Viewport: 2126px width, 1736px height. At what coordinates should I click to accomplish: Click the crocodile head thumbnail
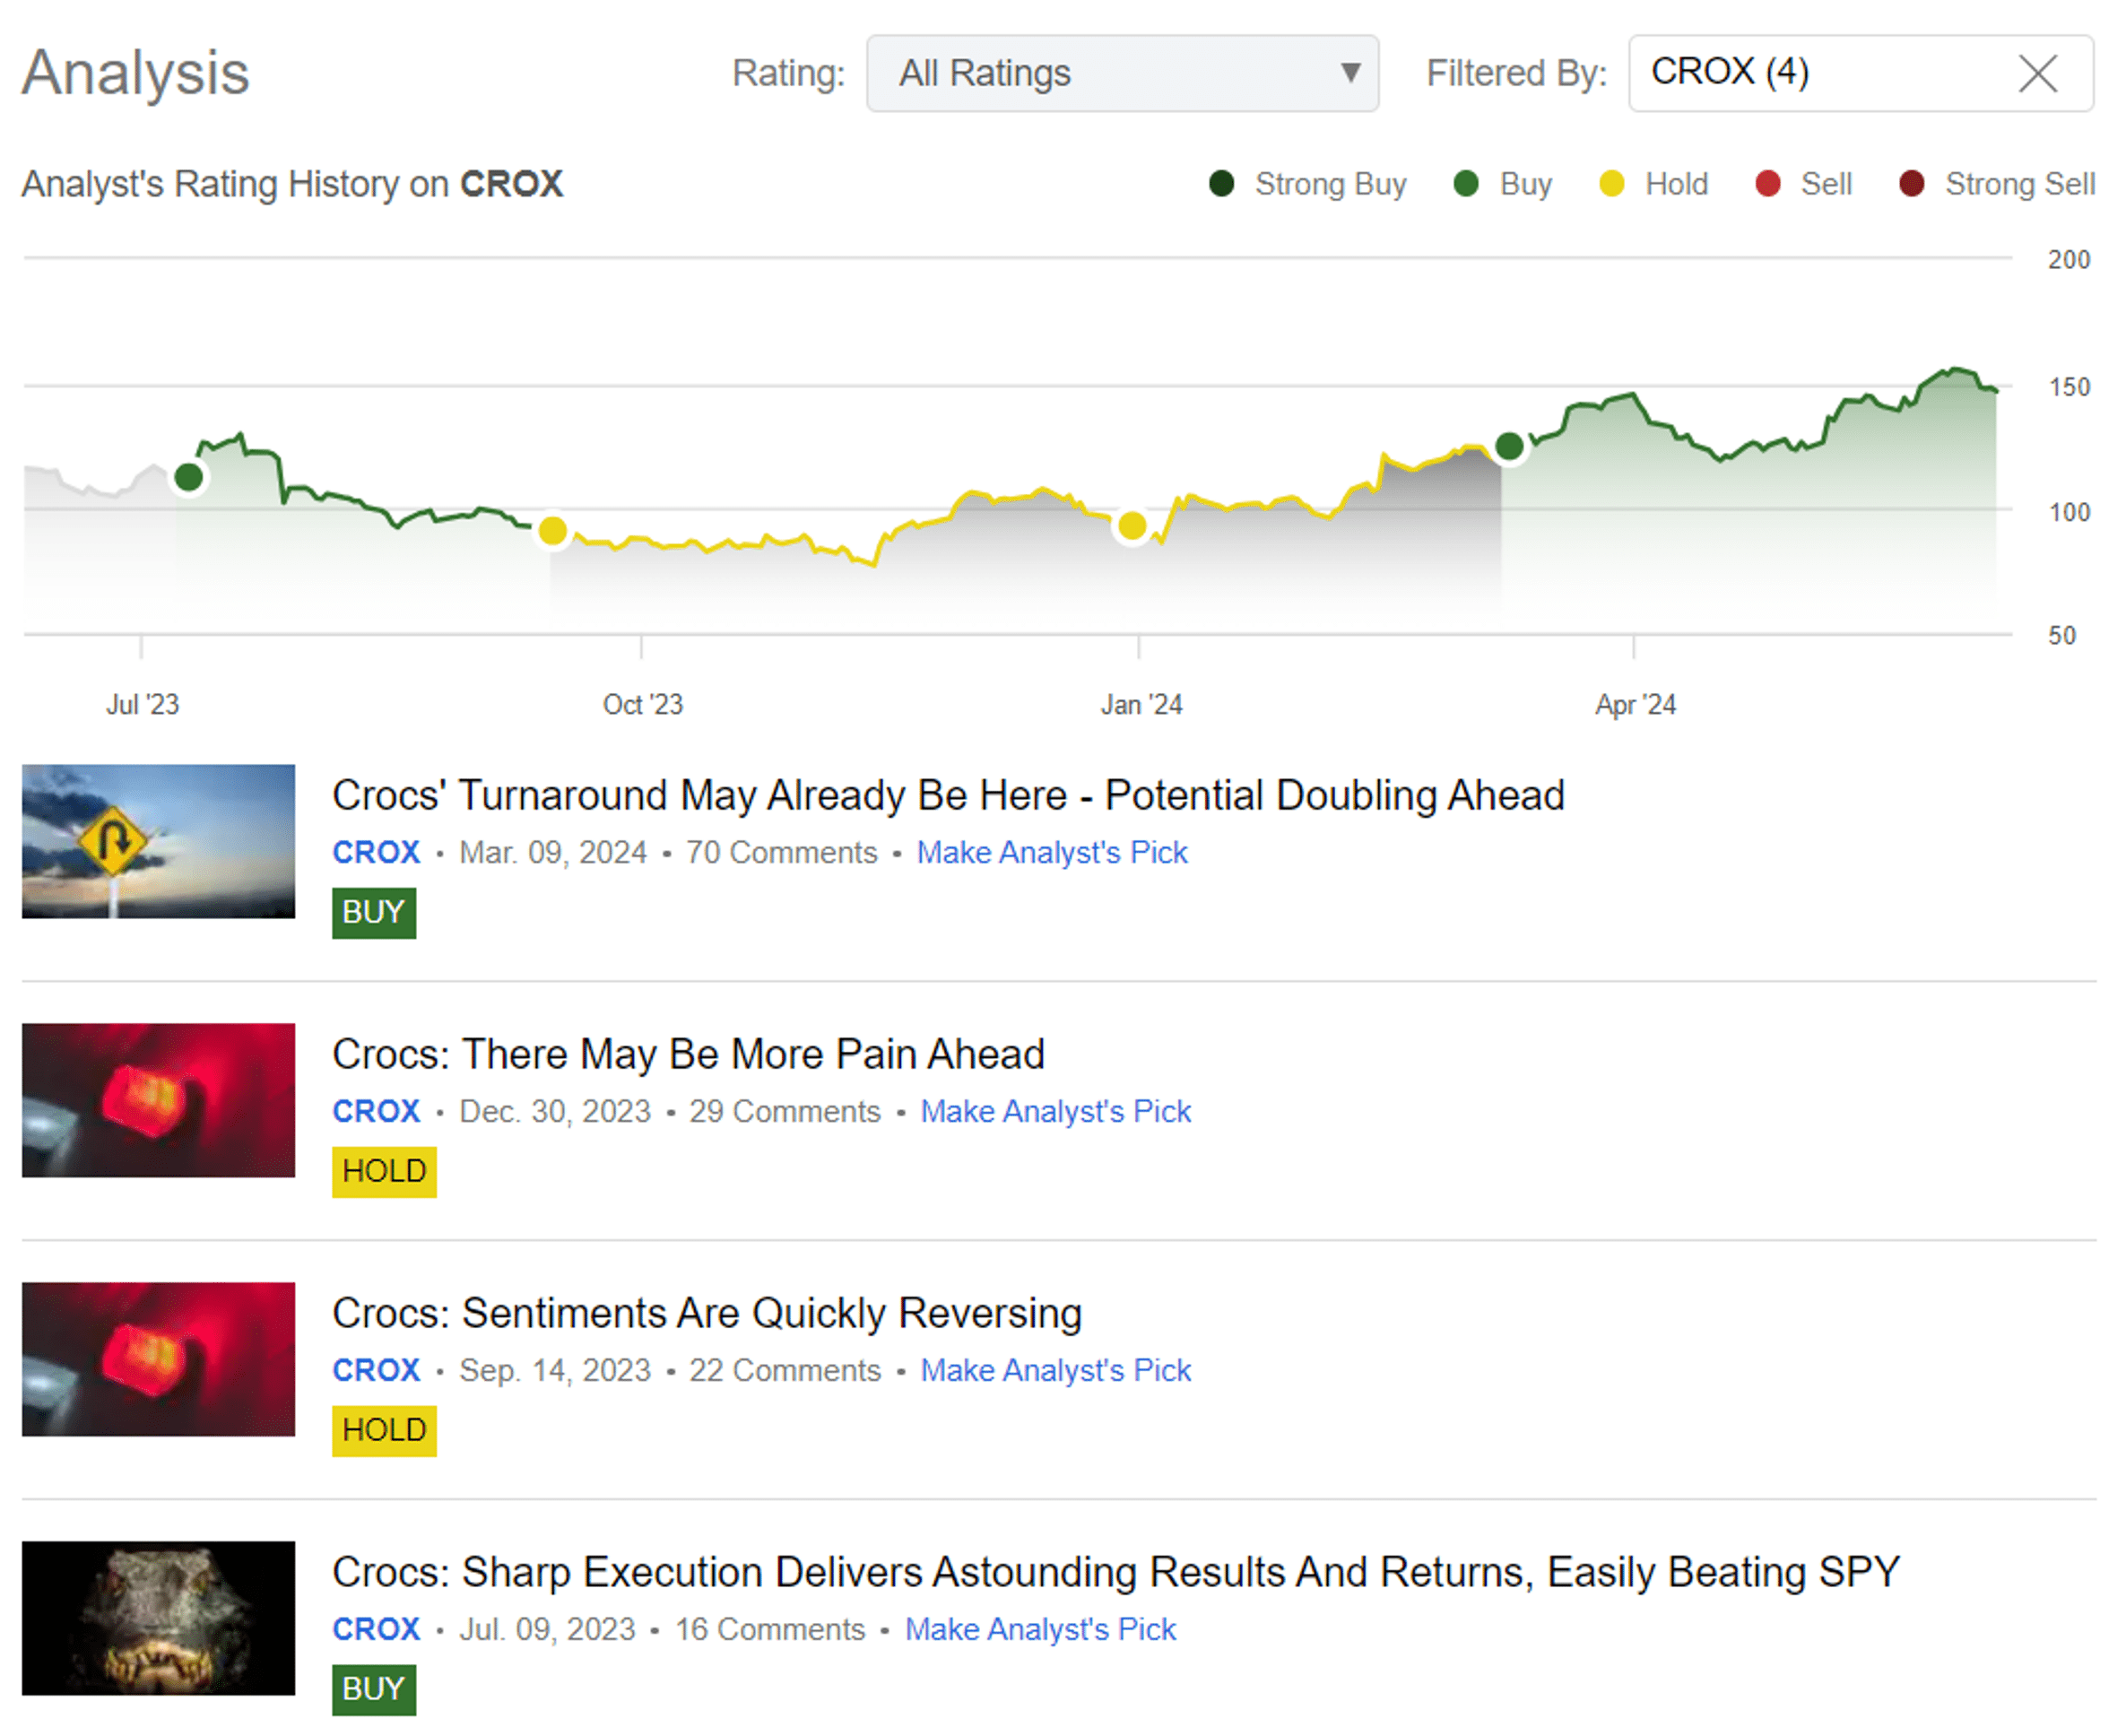(x=158, y=1617)
